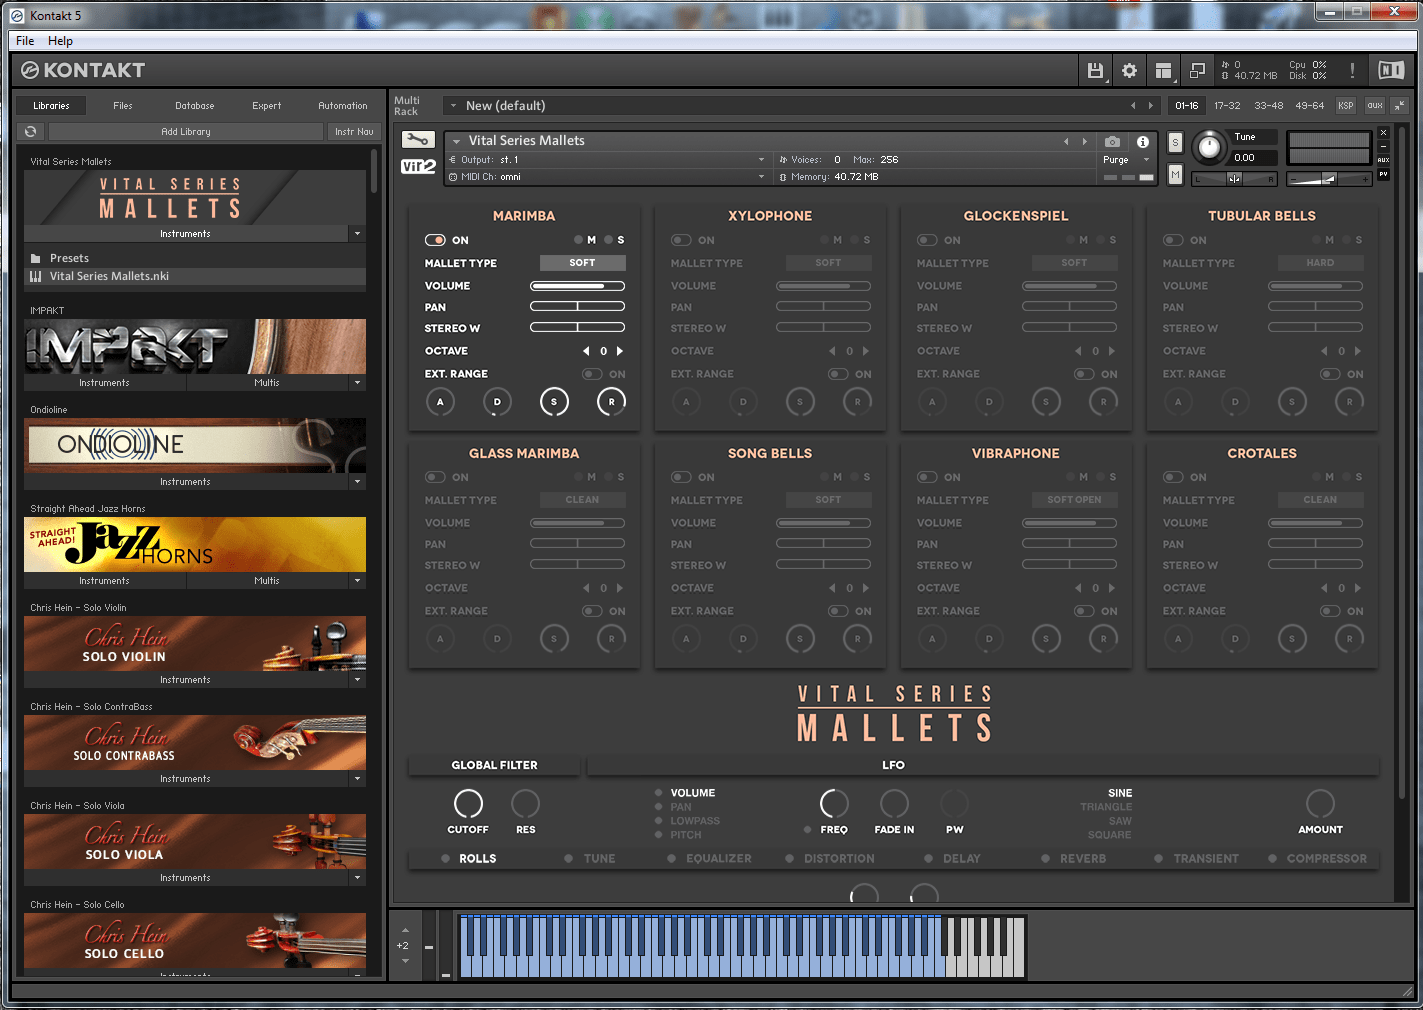Click Chris Hein Solo Violin library banner
The height and width of the screenshot is (1010, 1423).
(195, 643)
